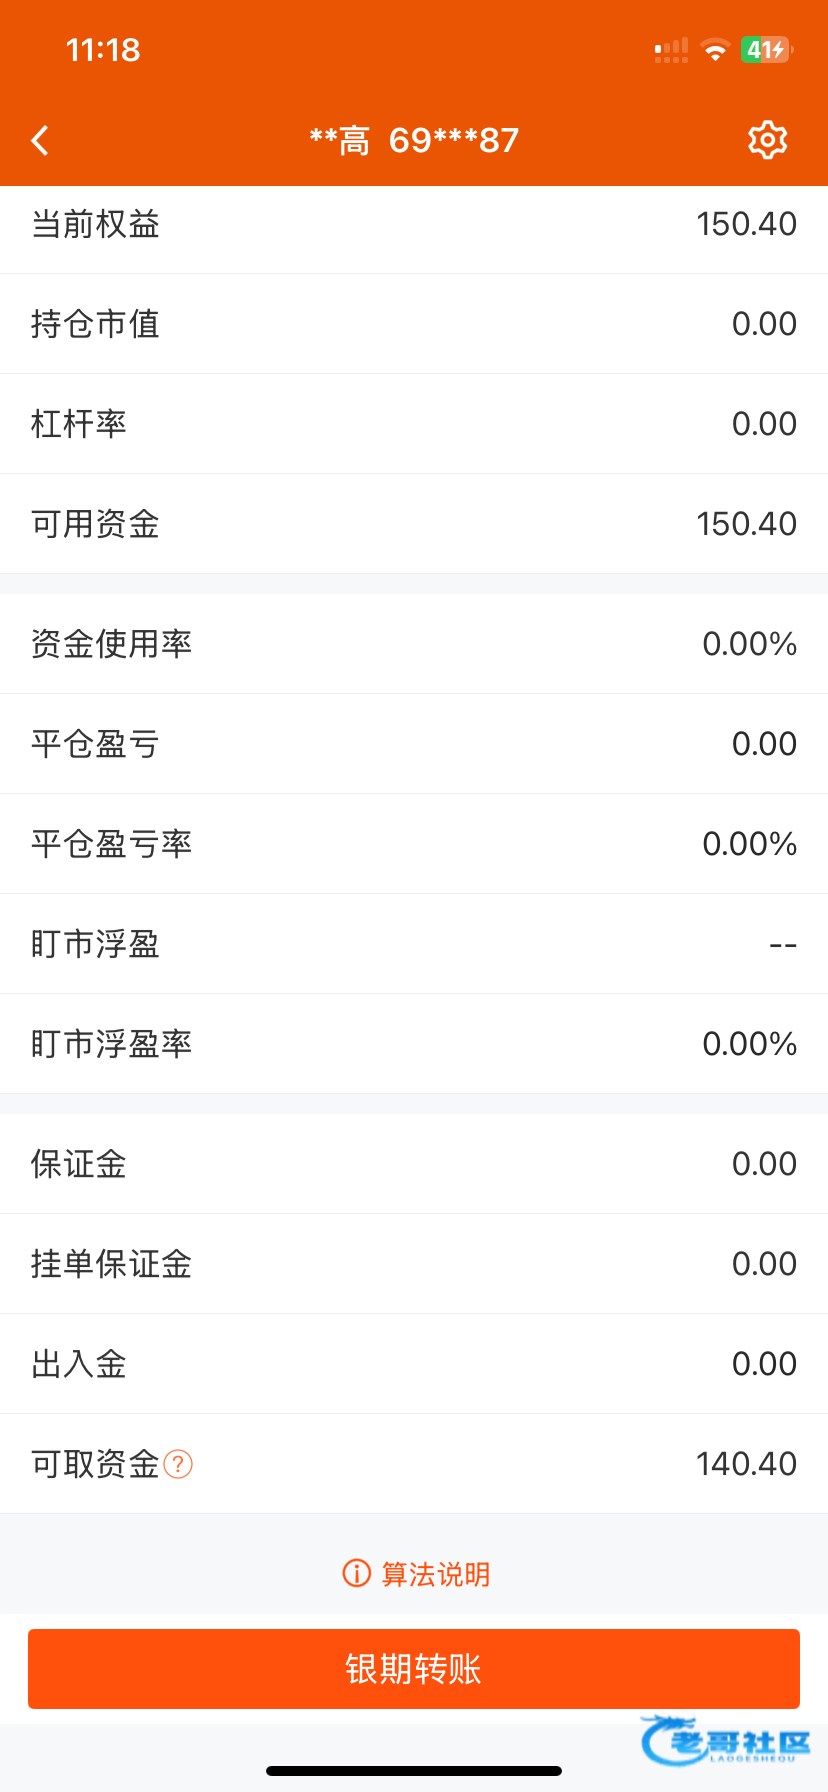Select the 当前权益 row
Viewport: 828px width, 1792px height.
pos(414,224)
